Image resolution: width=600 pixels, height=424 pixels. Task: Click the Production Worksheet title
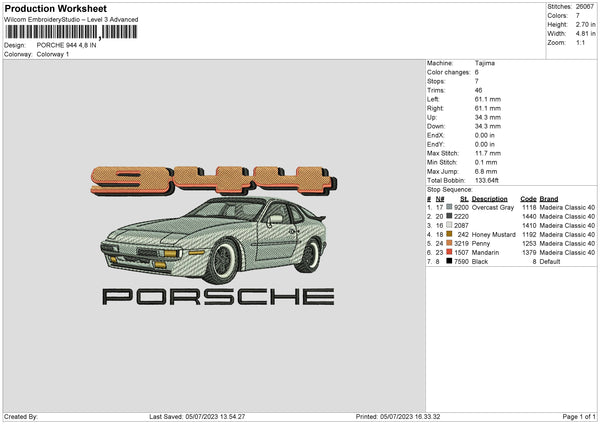(x=48, y=7)
